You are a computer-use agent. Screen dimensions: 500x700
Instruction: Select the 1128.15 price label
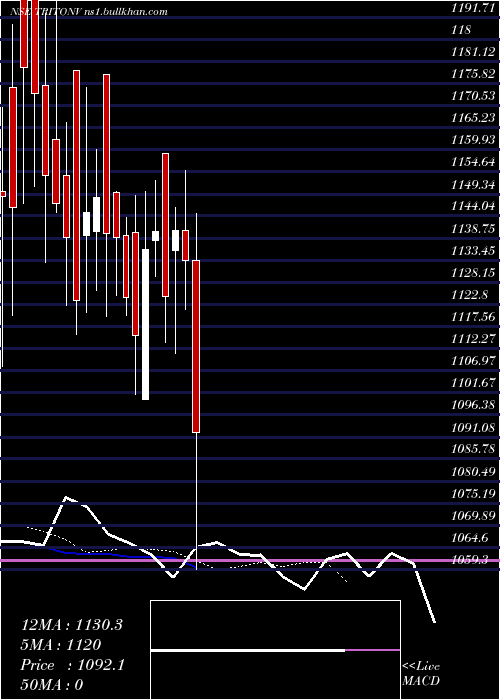tap(473, 273)
